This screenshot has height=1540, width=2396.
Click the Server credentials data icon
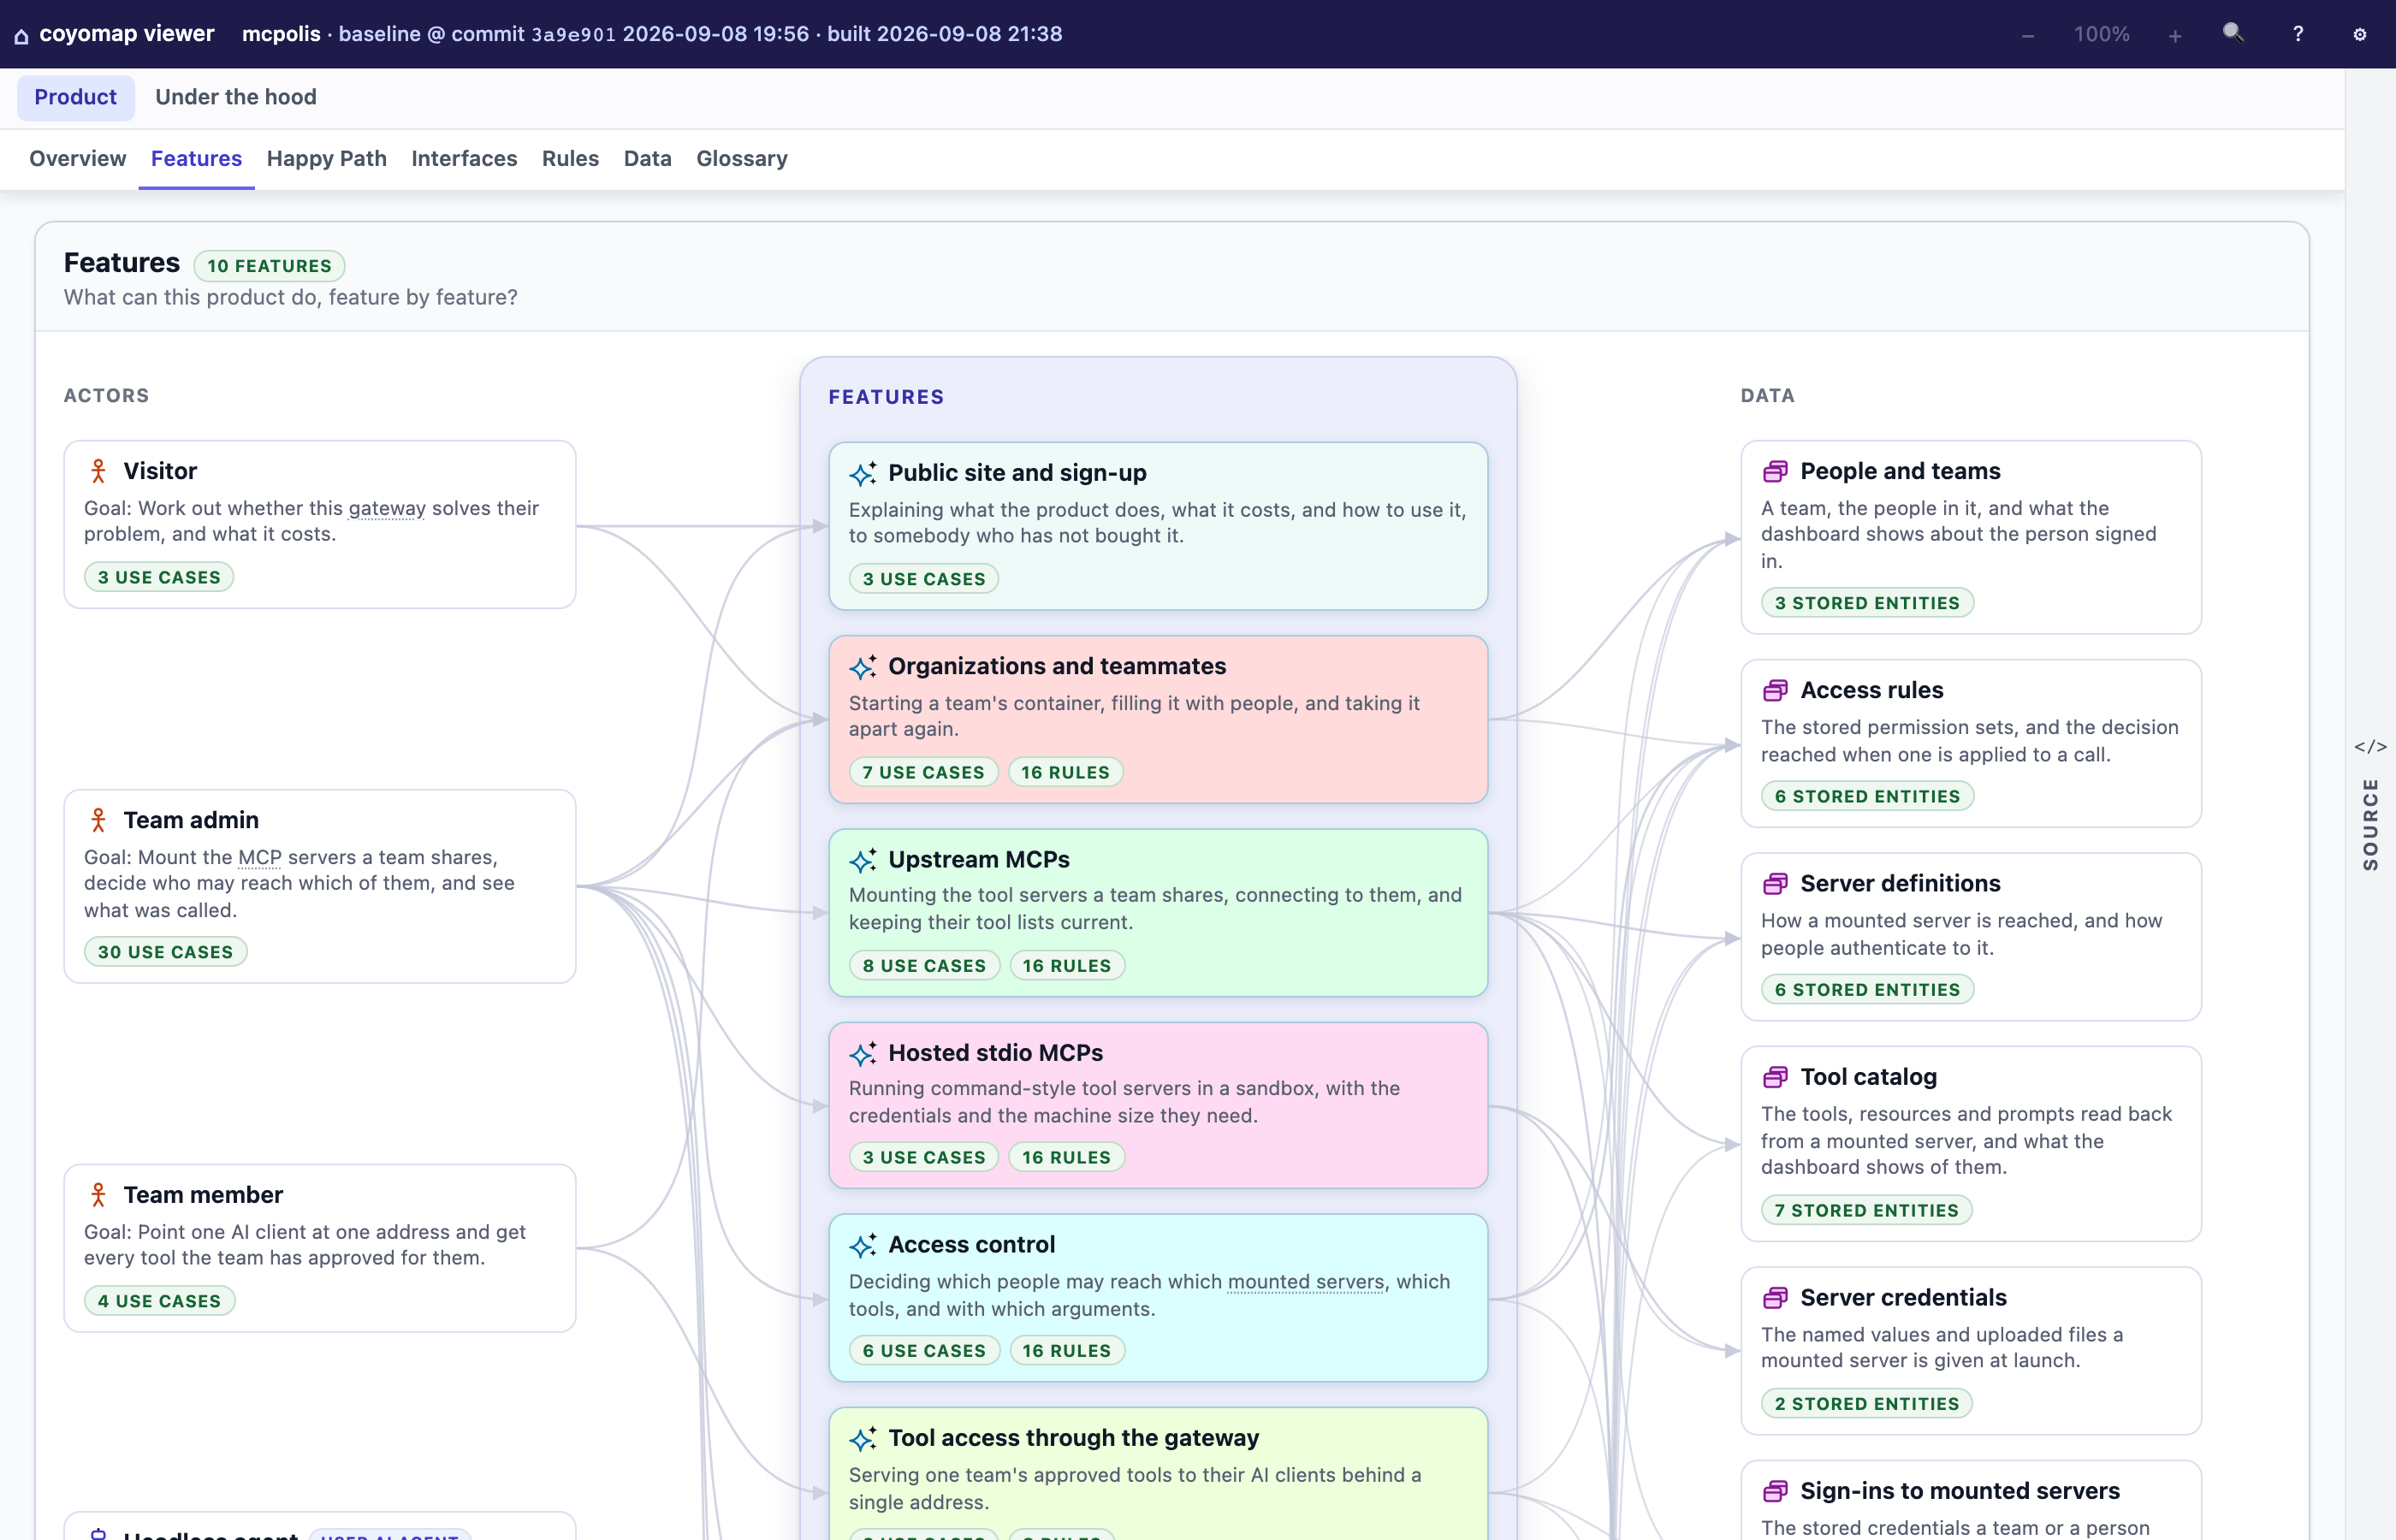pos(1775,1298)
